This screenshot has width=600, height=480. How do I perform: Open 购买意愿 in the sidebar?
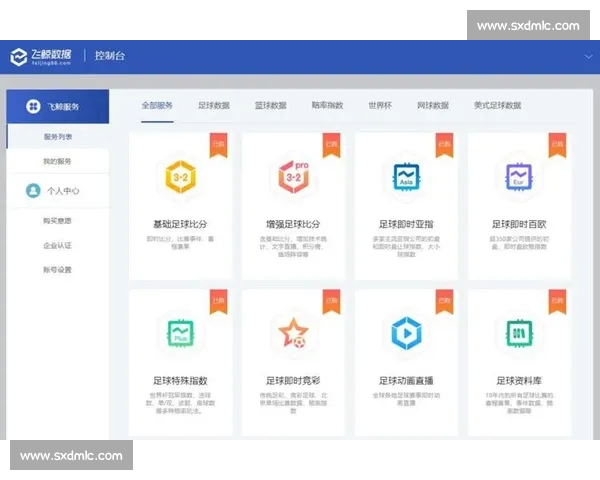coord(57,220)
